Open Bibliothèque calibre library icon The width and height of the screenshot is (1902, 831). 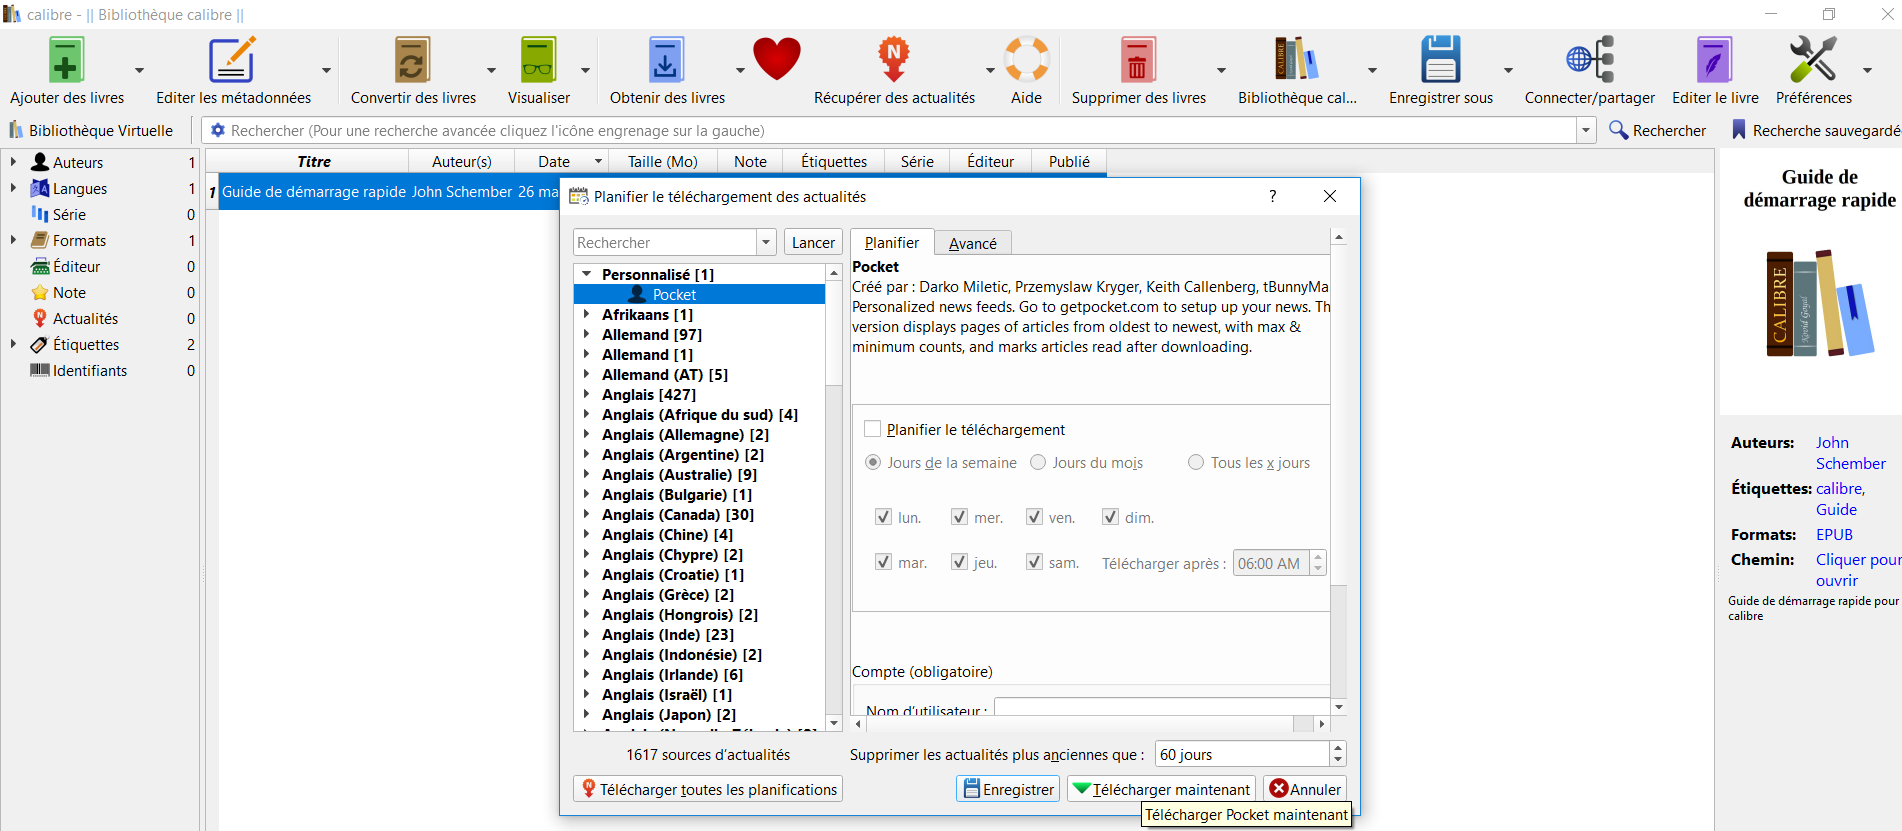(x=1296, y=61)
